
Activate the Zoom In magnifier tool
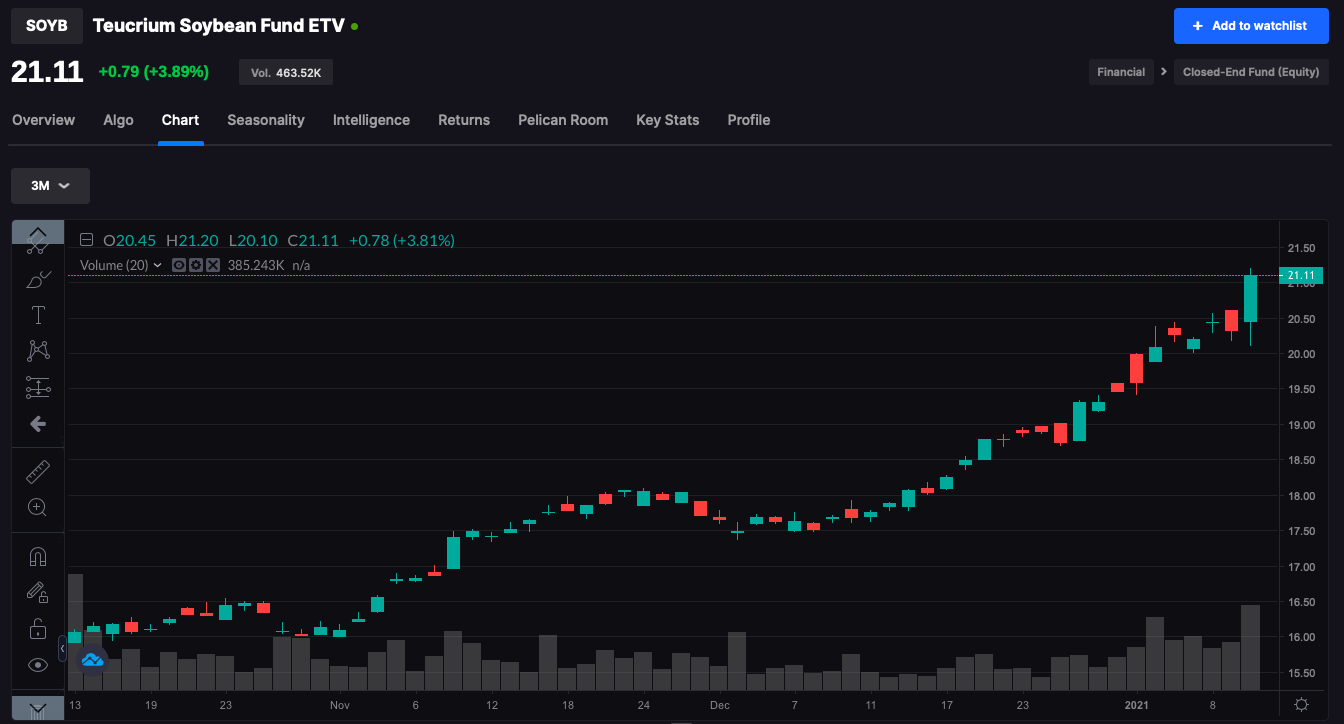[x=38, y=507]
